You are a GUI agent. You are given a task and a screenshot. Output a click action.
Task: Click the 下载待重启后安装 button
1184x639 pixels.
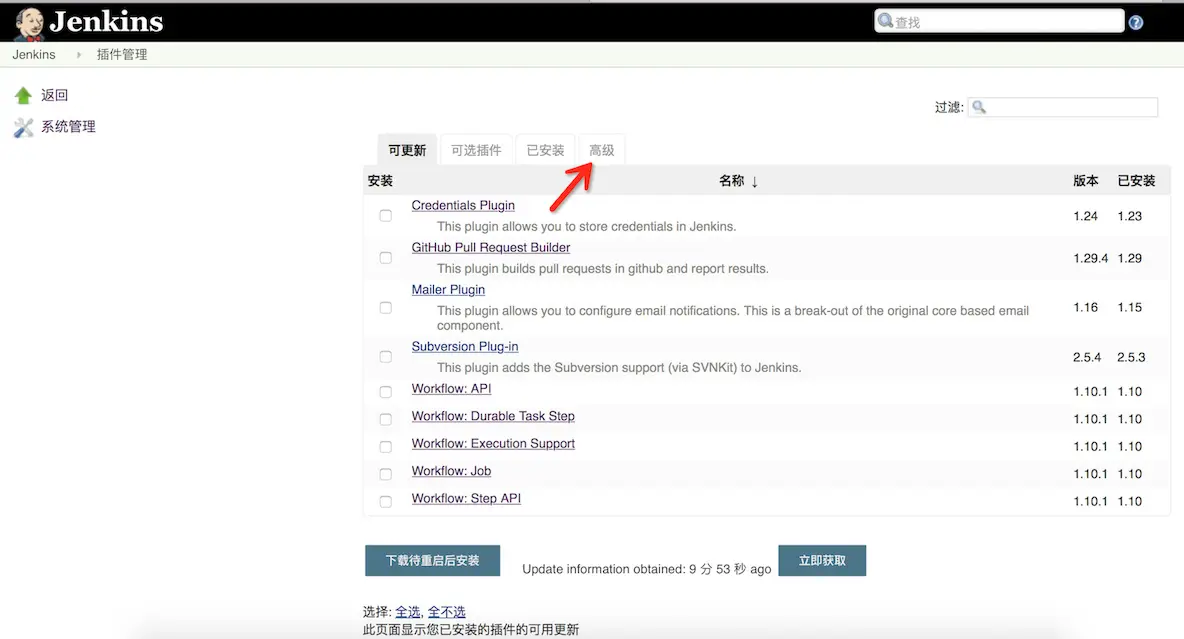433,560
